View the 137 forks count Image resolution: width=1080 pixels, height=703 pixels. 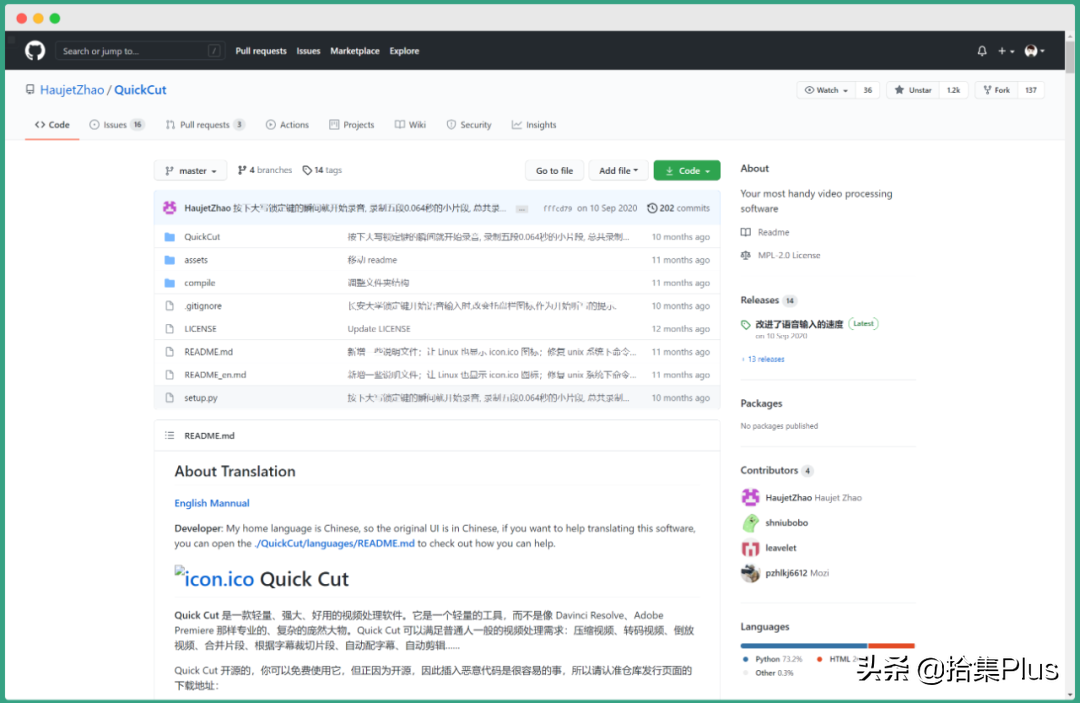[x=1030, y=90]
